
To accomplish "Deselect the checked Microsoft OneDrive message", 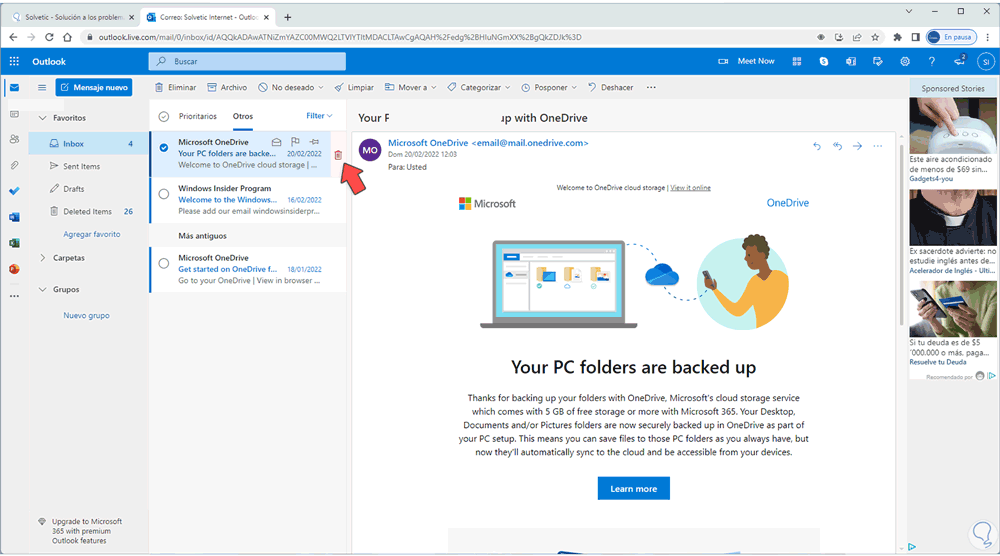I will (x=164, y=147).
